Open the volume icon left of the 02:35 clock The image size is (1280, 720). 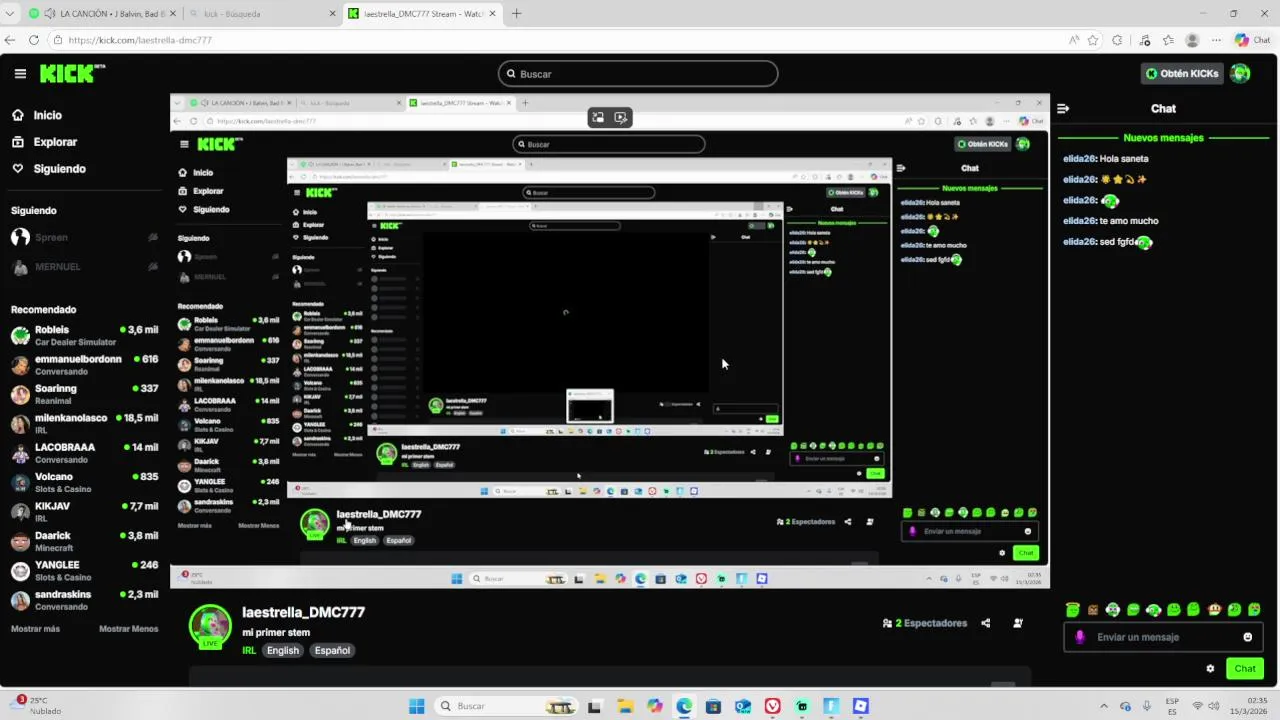pos(1215,706)
